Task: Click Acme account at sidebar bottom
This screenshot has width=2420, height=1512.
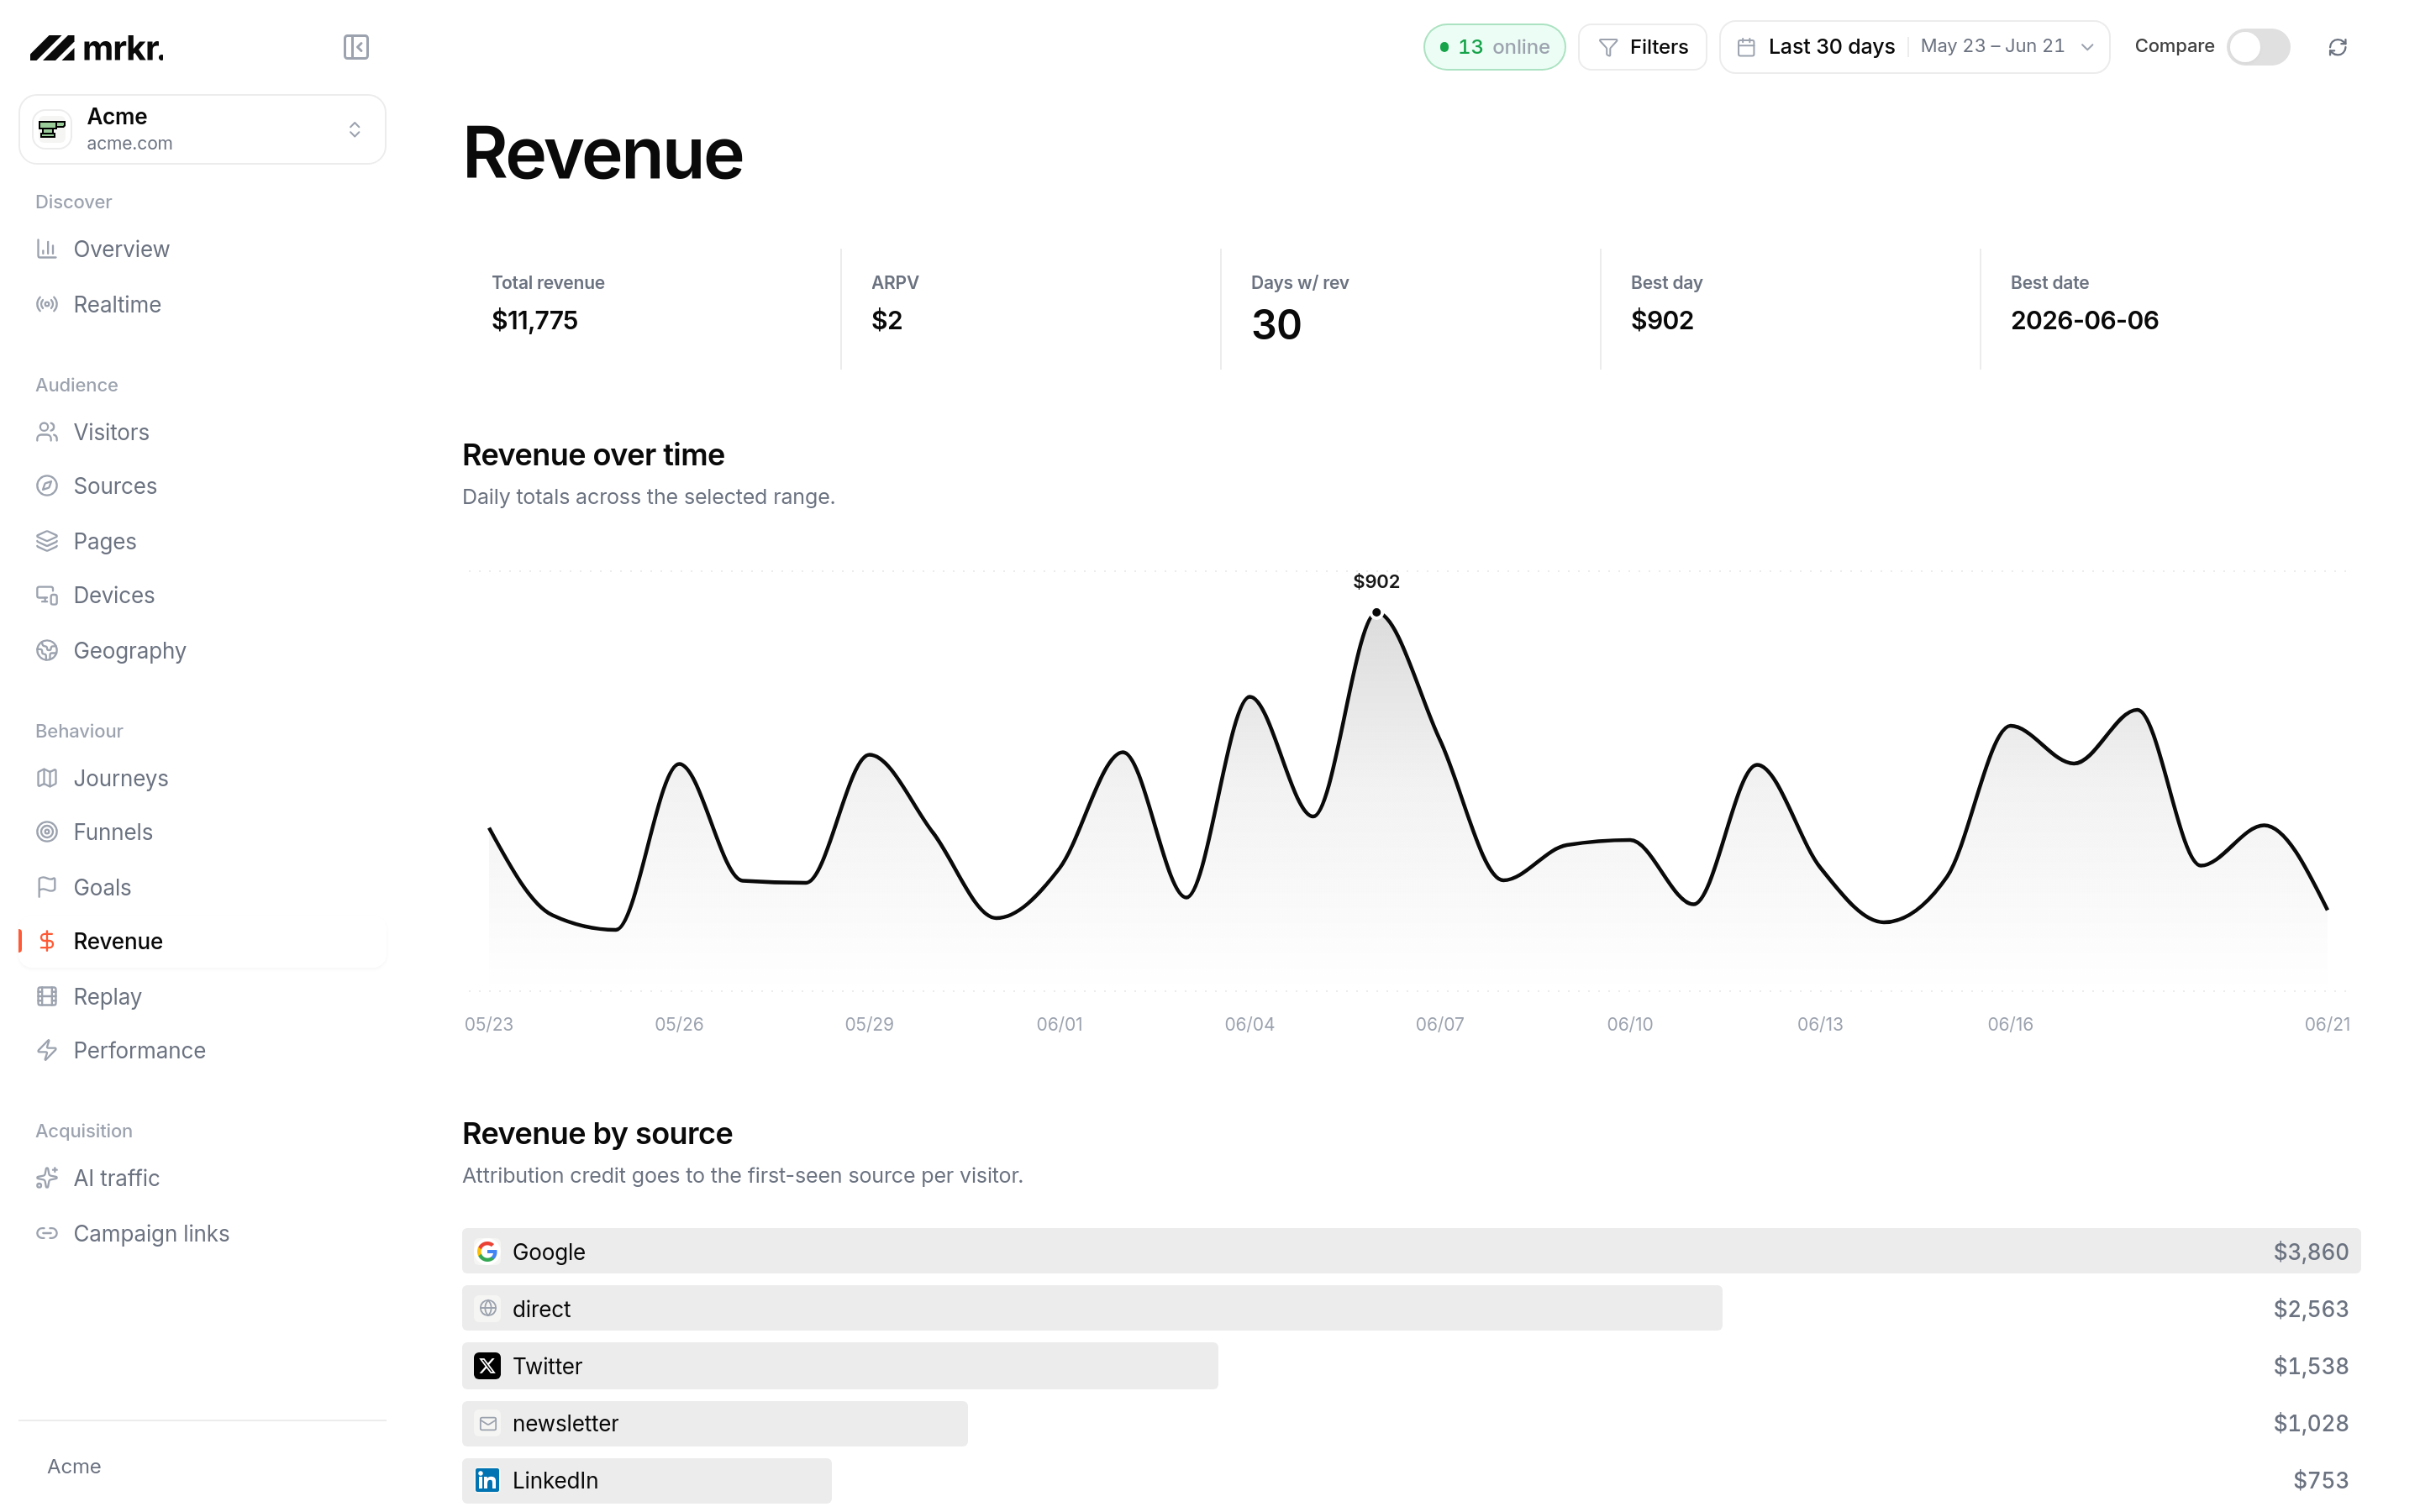Action: (74, 1466)
